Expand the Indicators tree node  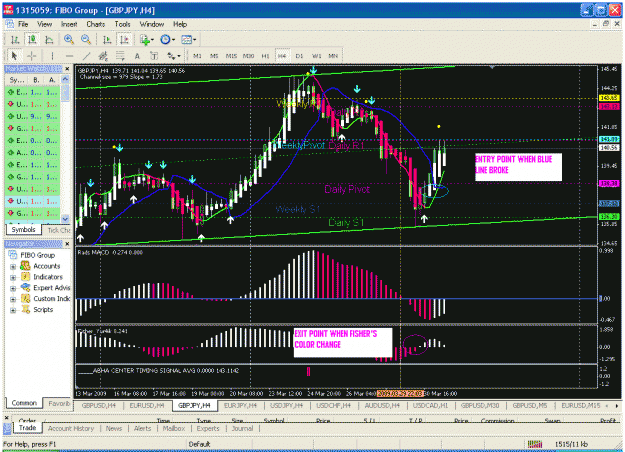pos(13,277)
